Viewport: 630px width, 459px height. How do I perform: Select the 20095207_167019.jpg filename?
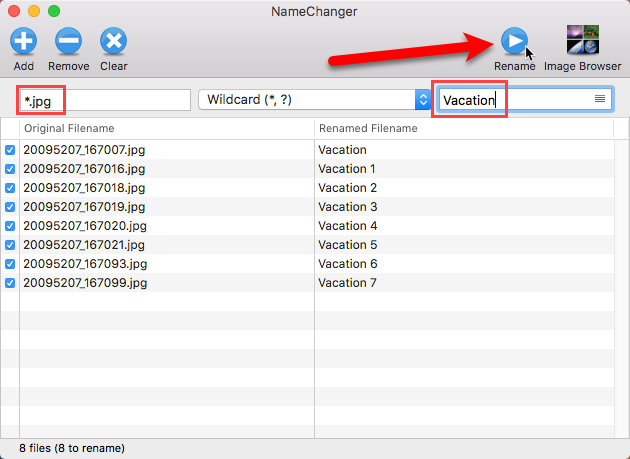point(84,207)
